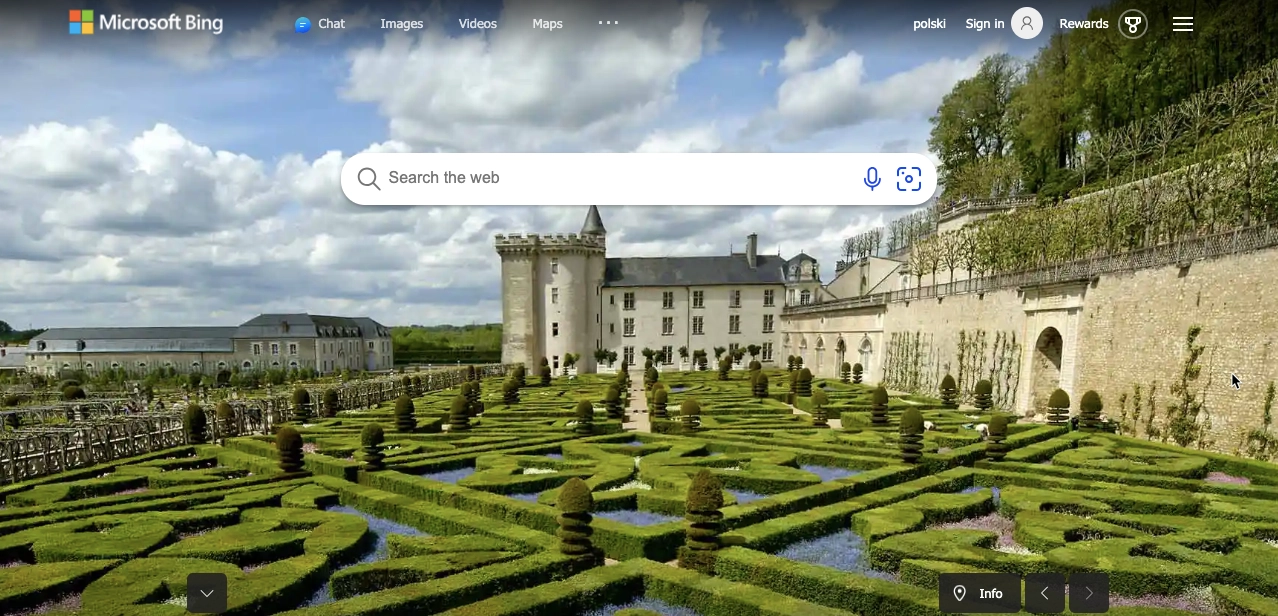Viewport: 1278px width, 616px height.
Task: Go to the Maps tab
Action: pyautogui.click(x=547, y=24)
